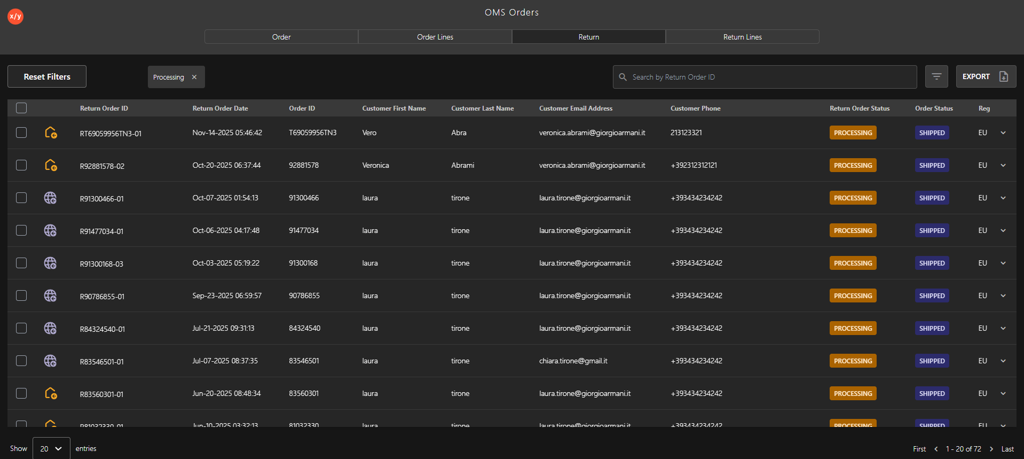The height and width of the screenshot is (459, 1024).
Task: Expand row RT69059956TN3-01 chevron
Action: (1004, 133)
